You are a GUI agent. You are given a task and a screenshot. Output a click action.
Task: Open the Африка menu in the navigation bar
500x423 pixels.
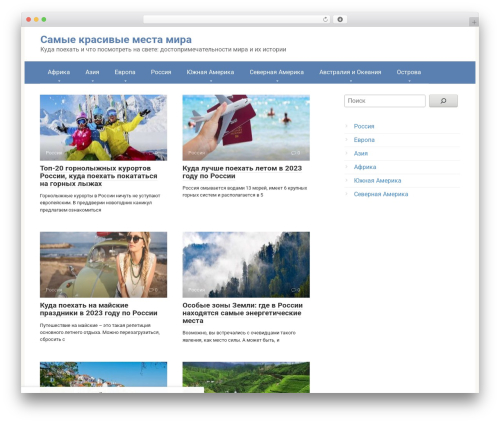[x=59, y=72]
